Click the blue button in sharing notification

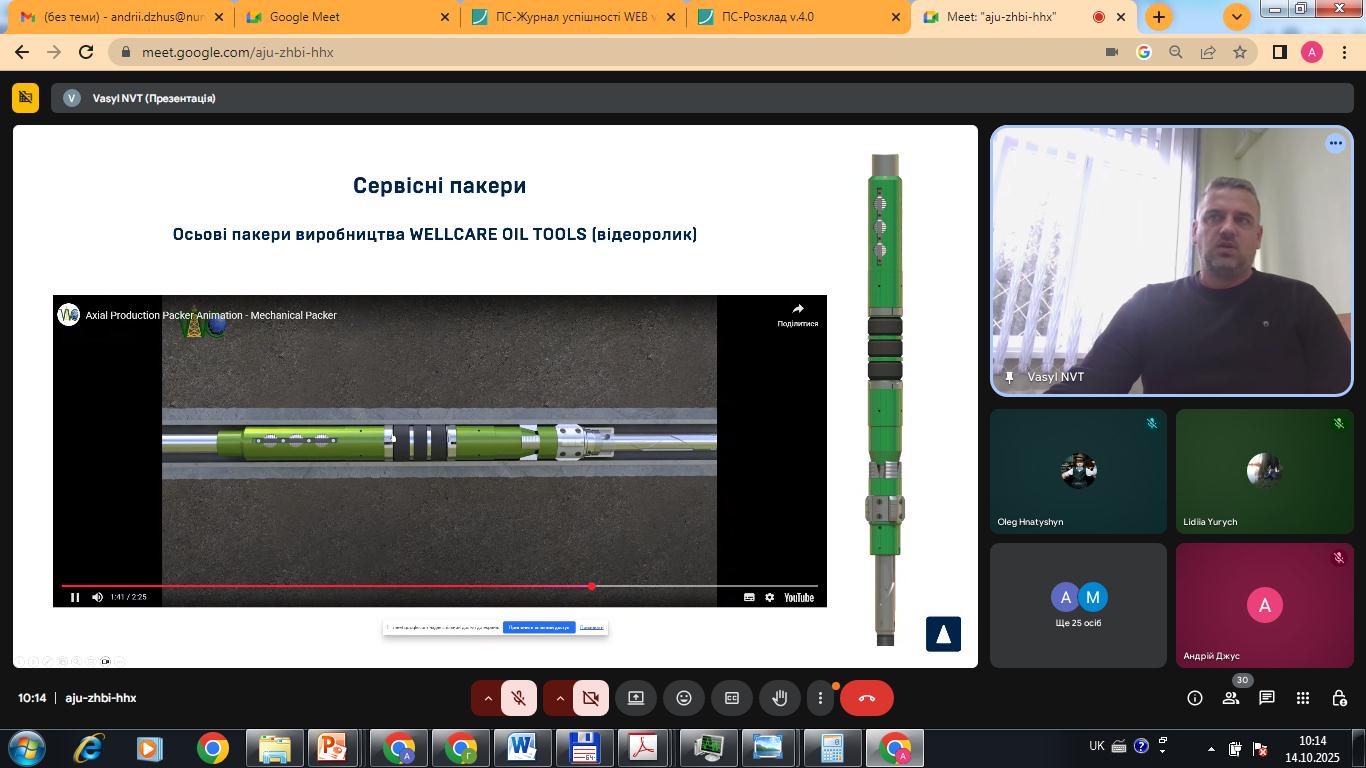(x=539, y=628)
